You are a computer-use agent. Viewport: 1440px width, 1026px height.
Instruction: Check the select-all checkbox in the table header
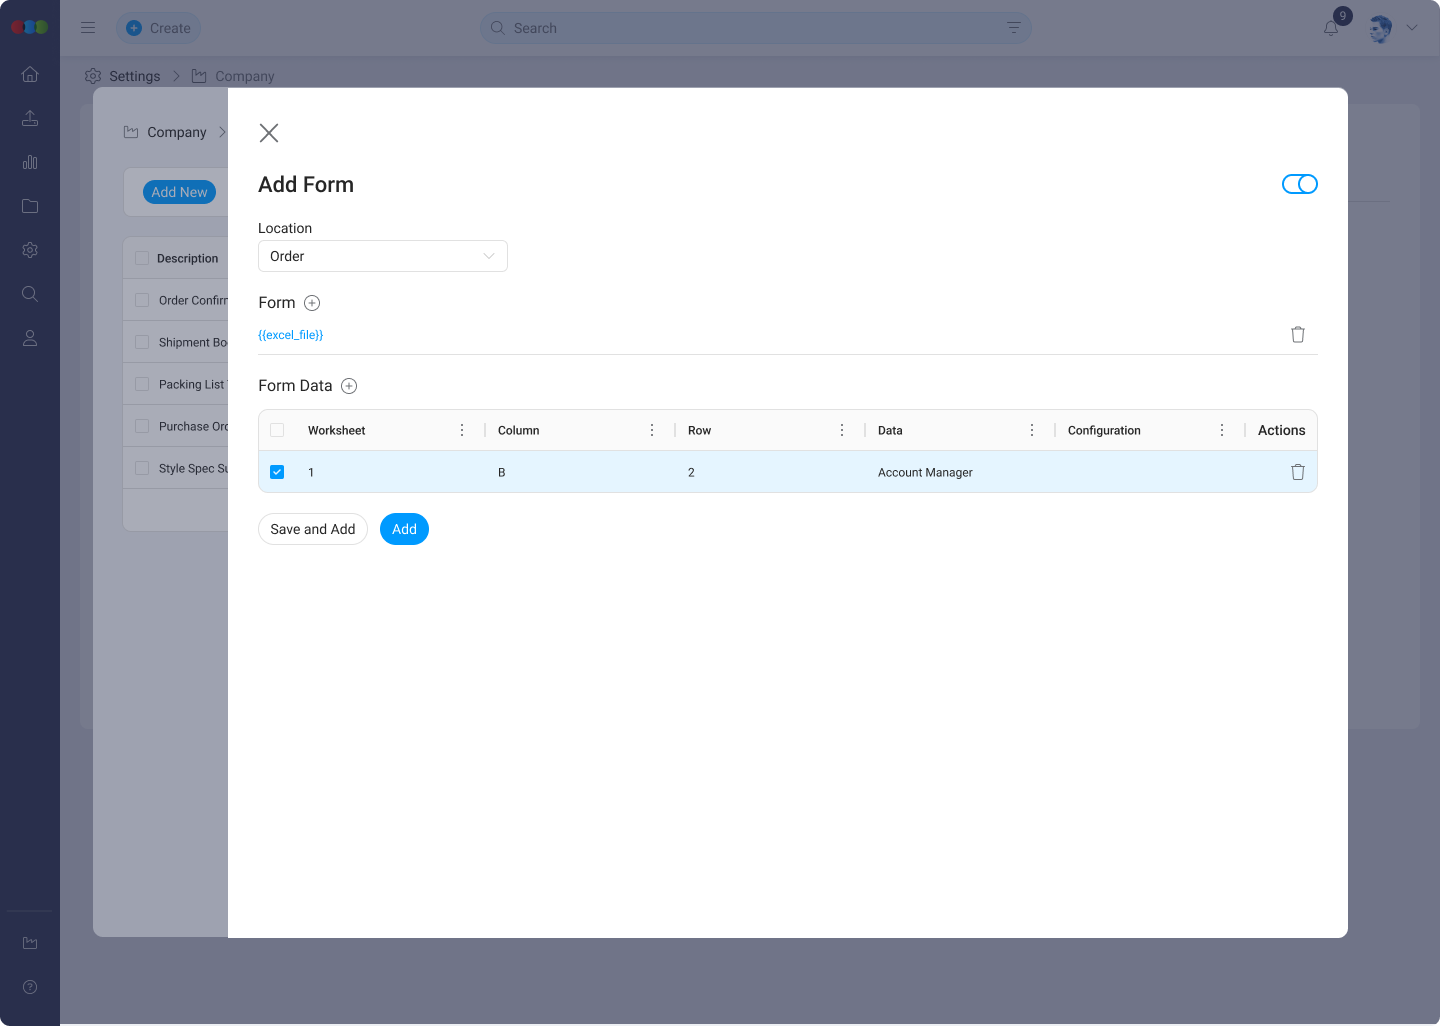pyautogui.click(x=277, y=429)
